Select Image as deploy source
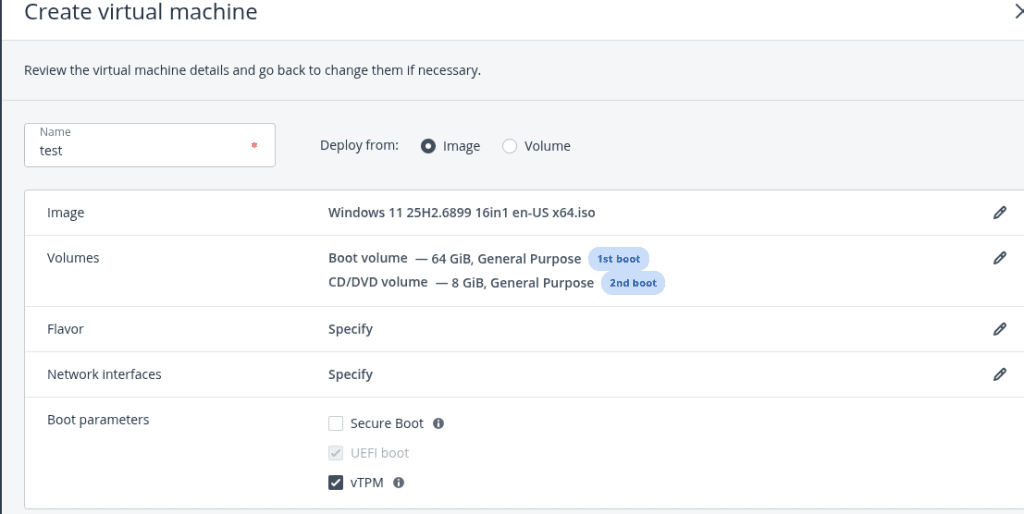 tap(428, 146)
